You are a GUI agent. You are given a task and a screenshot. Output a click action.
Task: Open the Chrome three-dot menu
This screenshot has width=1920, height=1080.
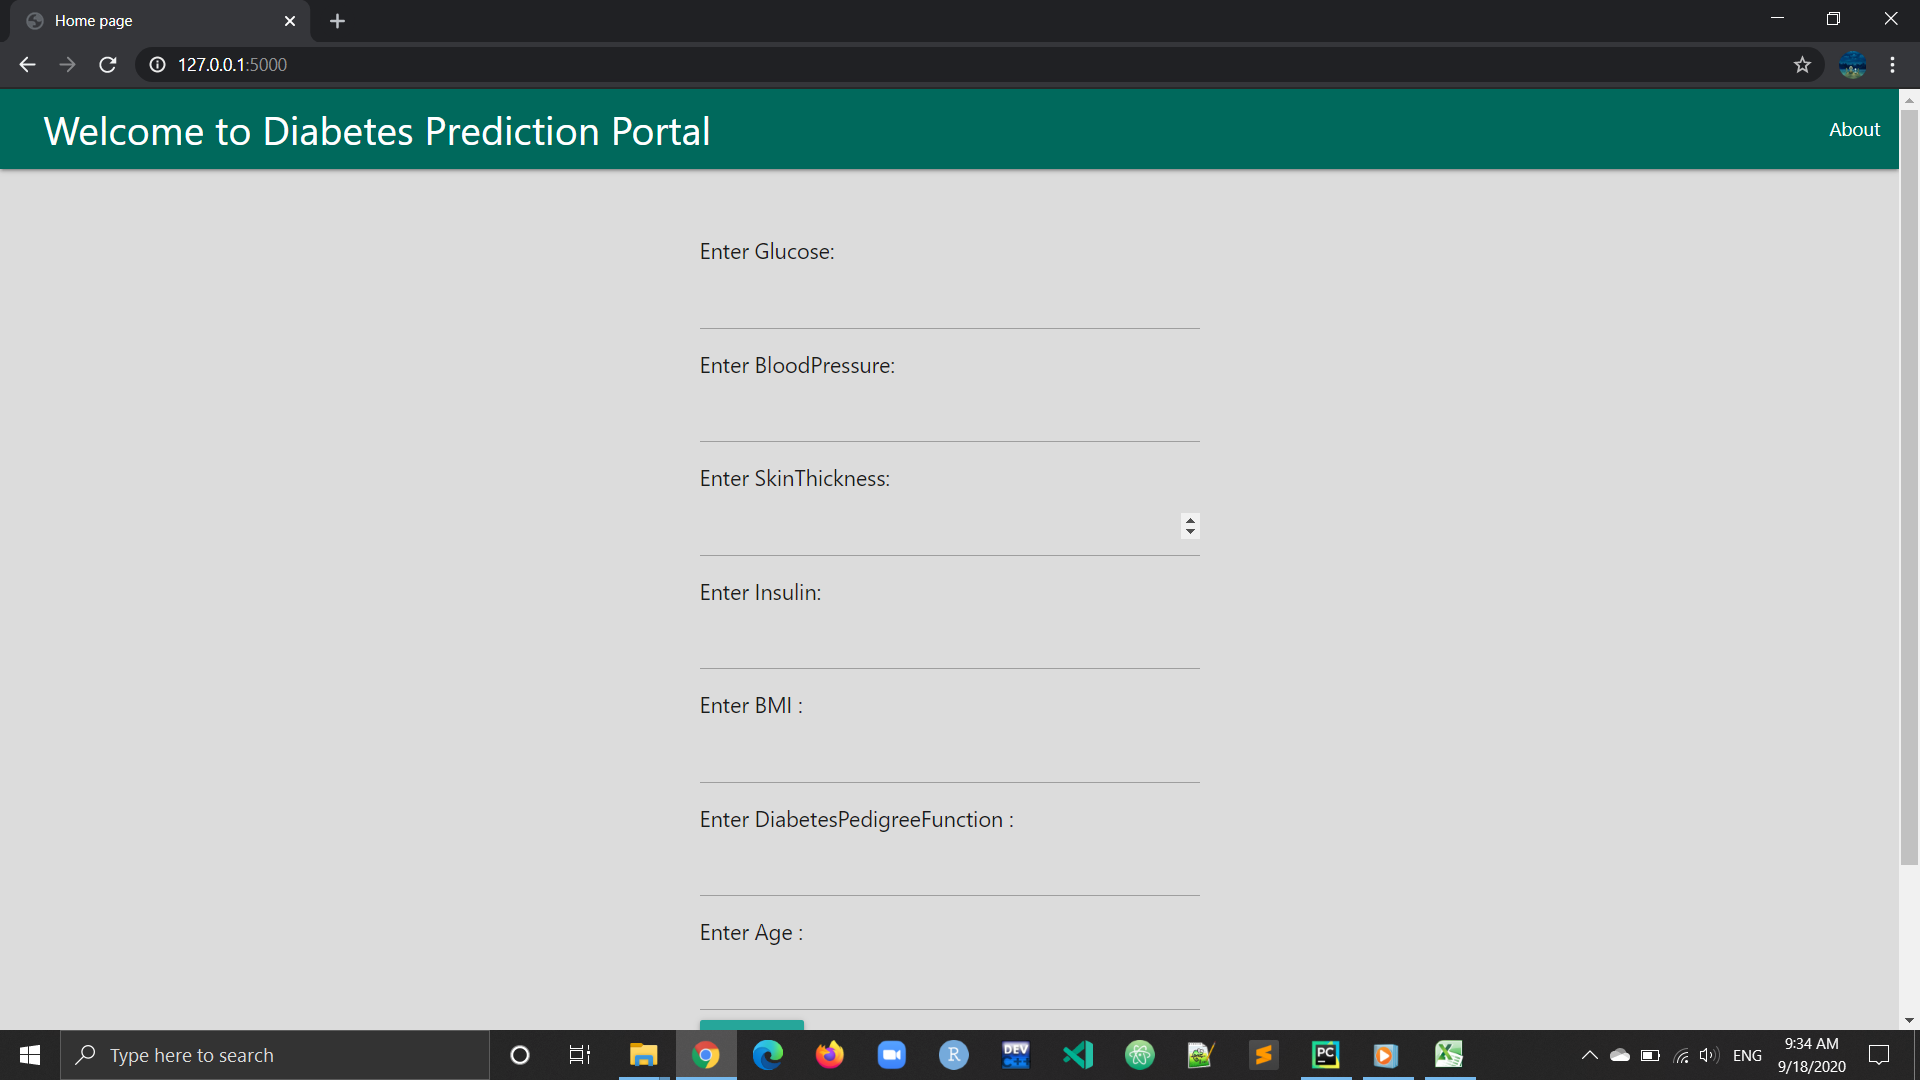(1892, 65)
